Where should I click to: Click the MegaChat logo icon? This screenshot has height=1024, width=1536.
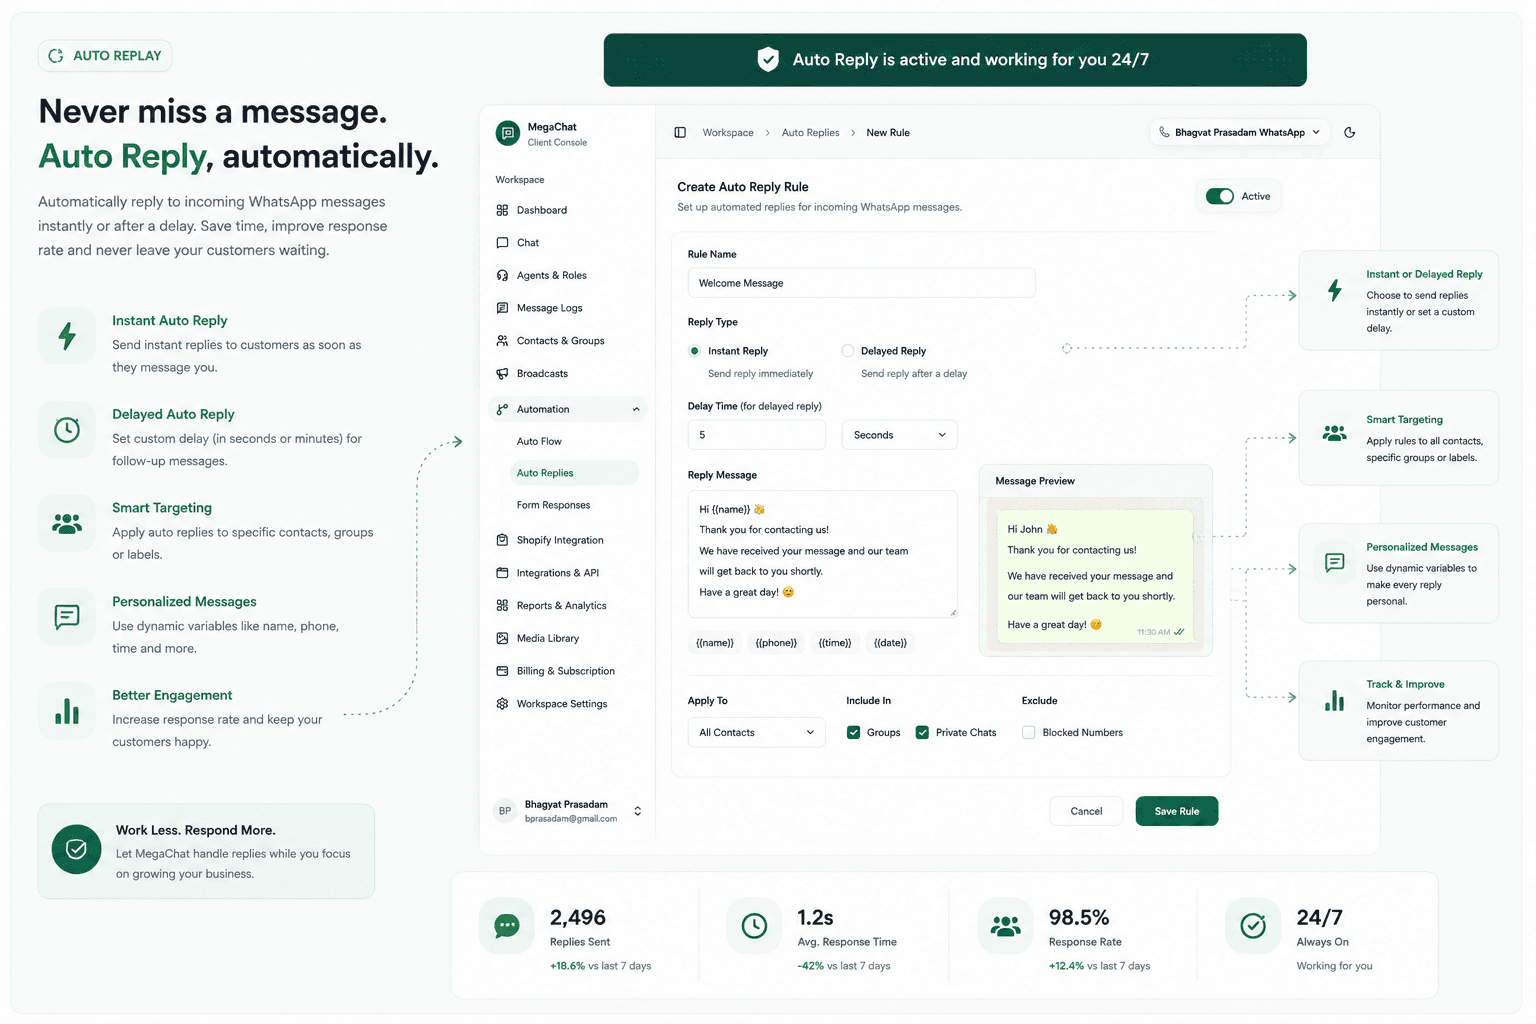coord(508,133)
